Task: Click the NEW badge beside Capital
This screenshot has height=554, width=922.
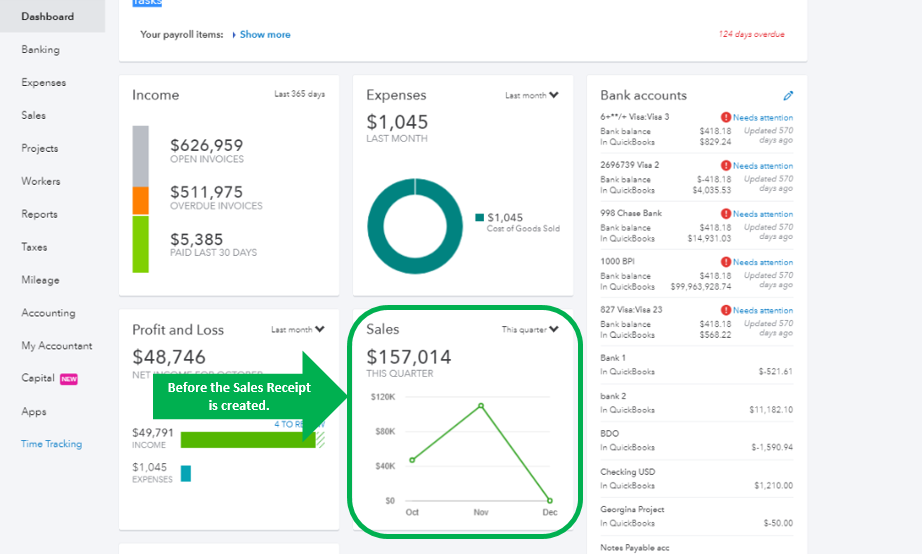Action: click(x=69, y=379)
